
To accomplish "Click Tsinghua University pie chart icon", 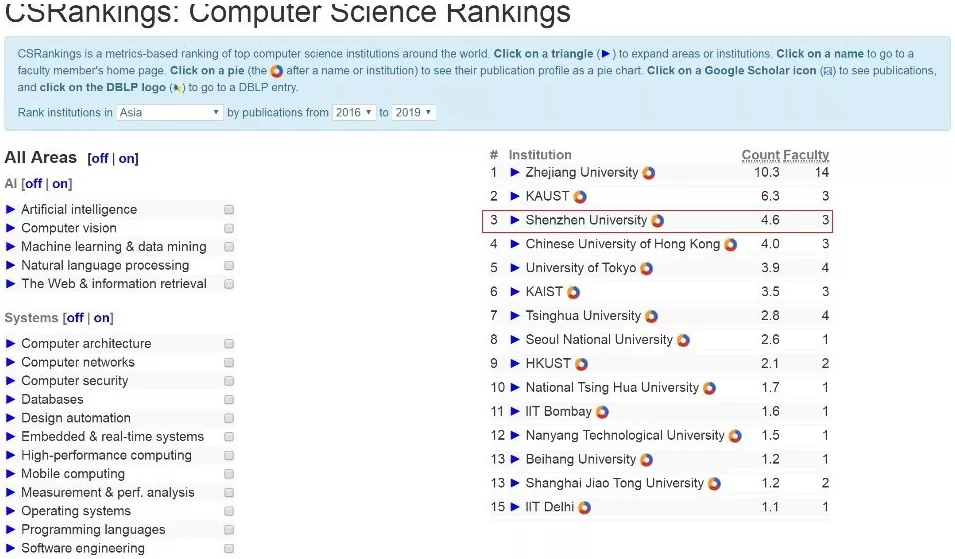I will coord(651,316).
